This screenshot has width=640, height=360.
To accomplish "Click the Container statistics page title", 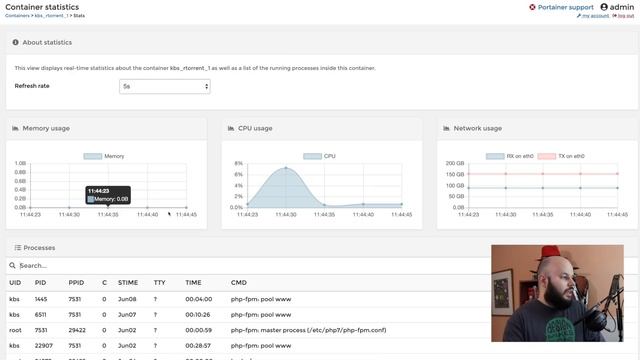I will (x=42, y=7).
